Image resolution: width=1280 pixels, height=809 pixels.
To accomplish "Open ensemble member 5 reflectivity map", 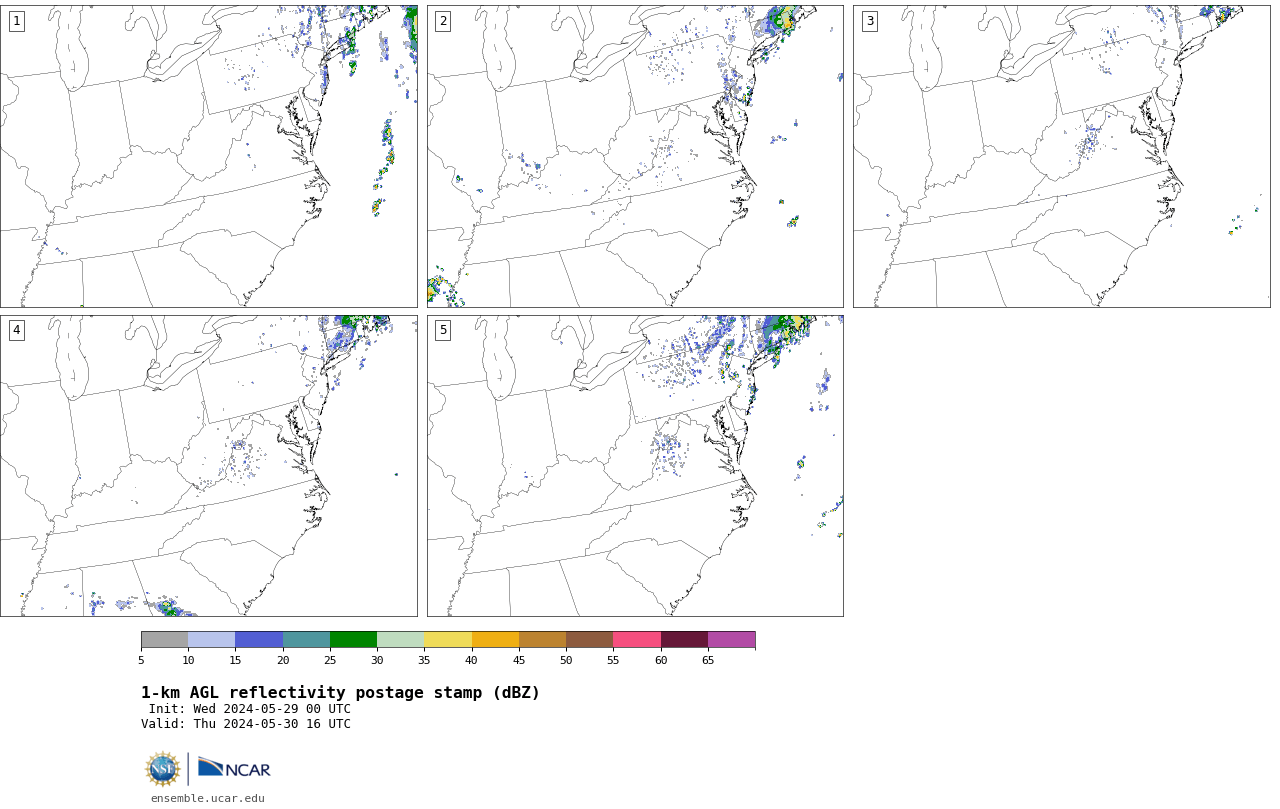I will click(635, 466).
